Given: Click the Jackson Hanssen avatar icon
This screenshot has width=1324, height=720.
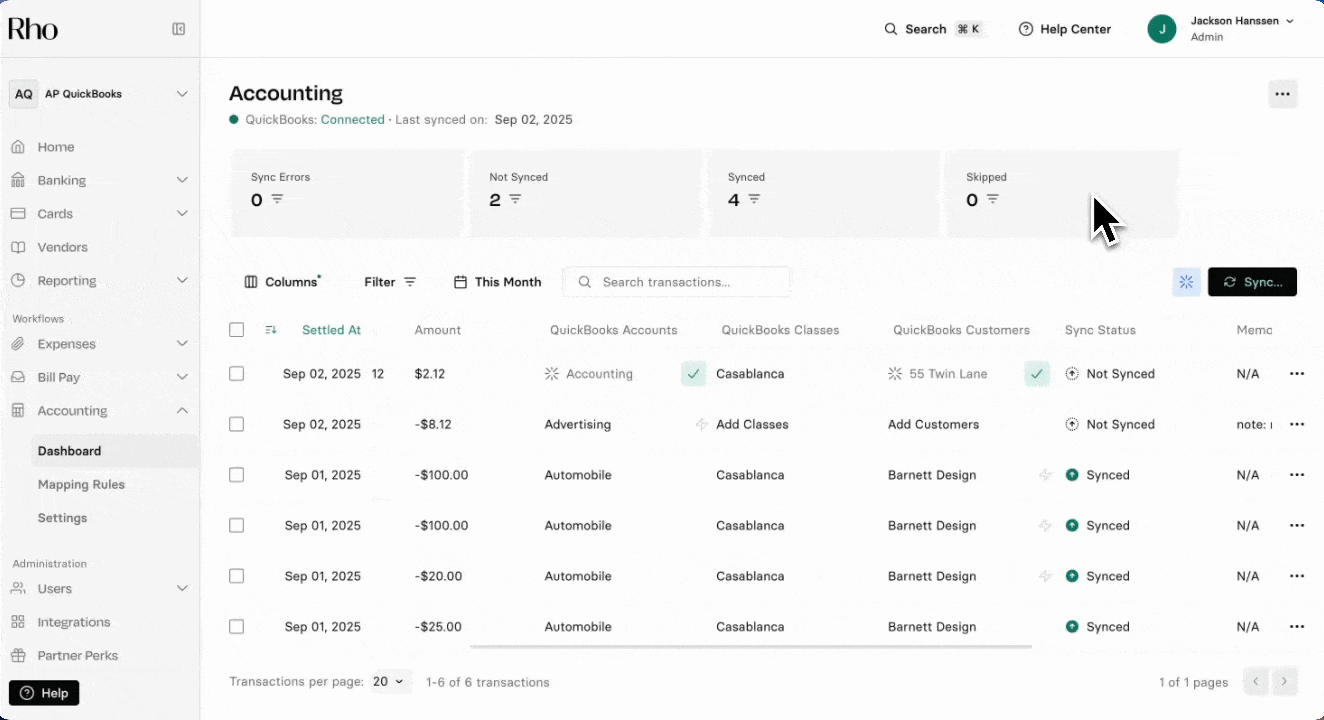Looking at the screenshot, I should pyautogui.click(x=1162, y=29).
